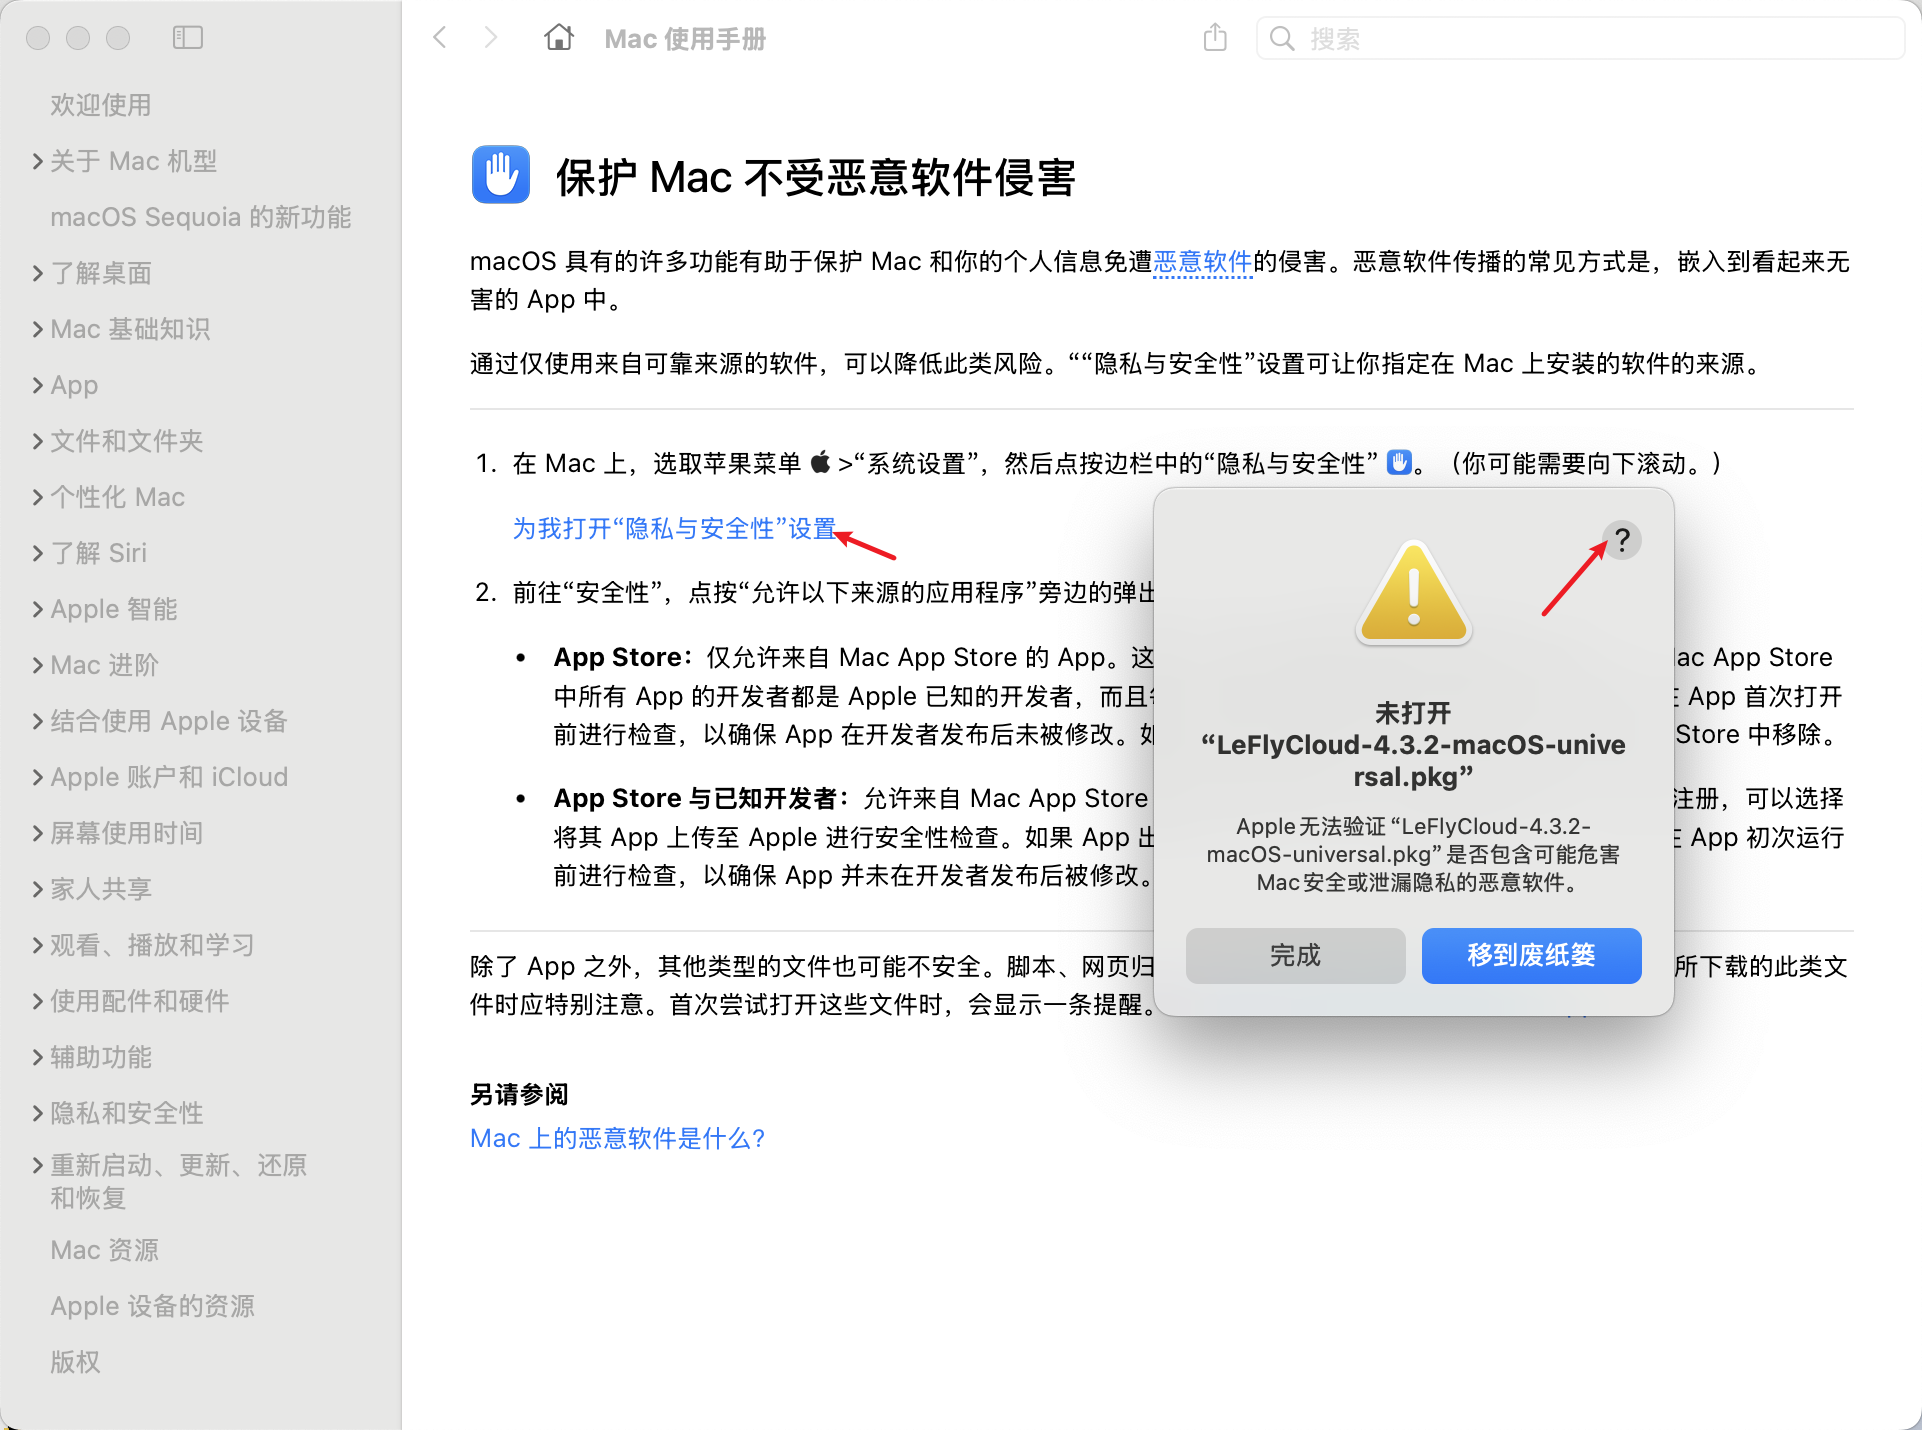Open 结合使用 Apple 设备 sidebar topic
Image resolution: width=1922 pixels, height=1430 pixels.
click(x=169, y=721)
